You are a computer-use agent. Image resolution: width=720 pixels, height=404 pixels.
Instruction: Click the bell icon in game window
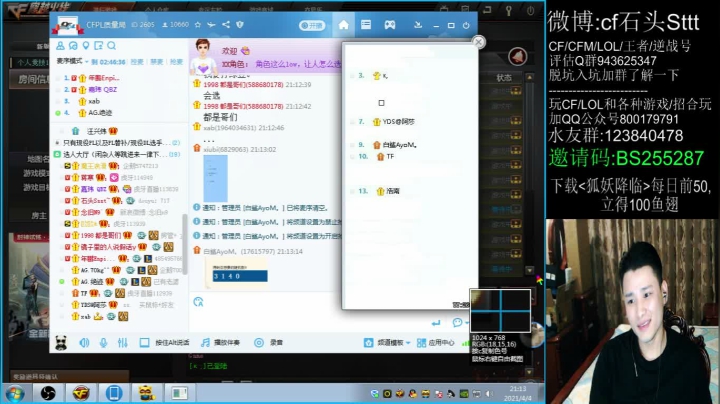pos(518,56)
